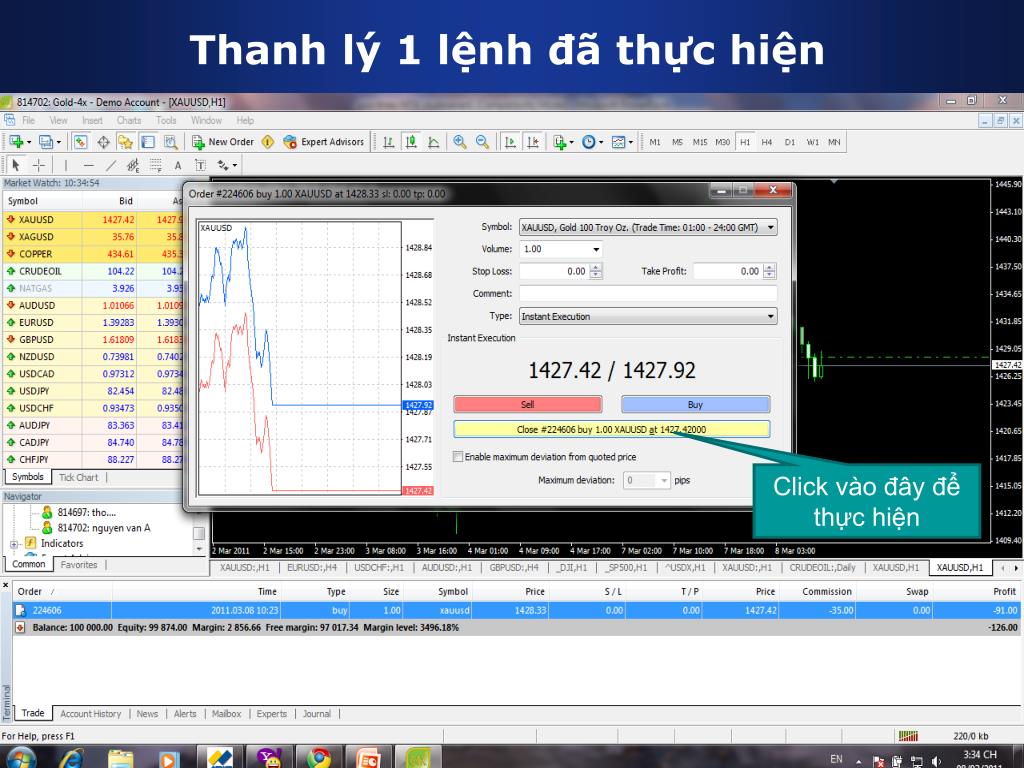Viewport: 1024px width, 768px height.
Task: Toggle the Chart Shift icon
Action: [534, 142]
